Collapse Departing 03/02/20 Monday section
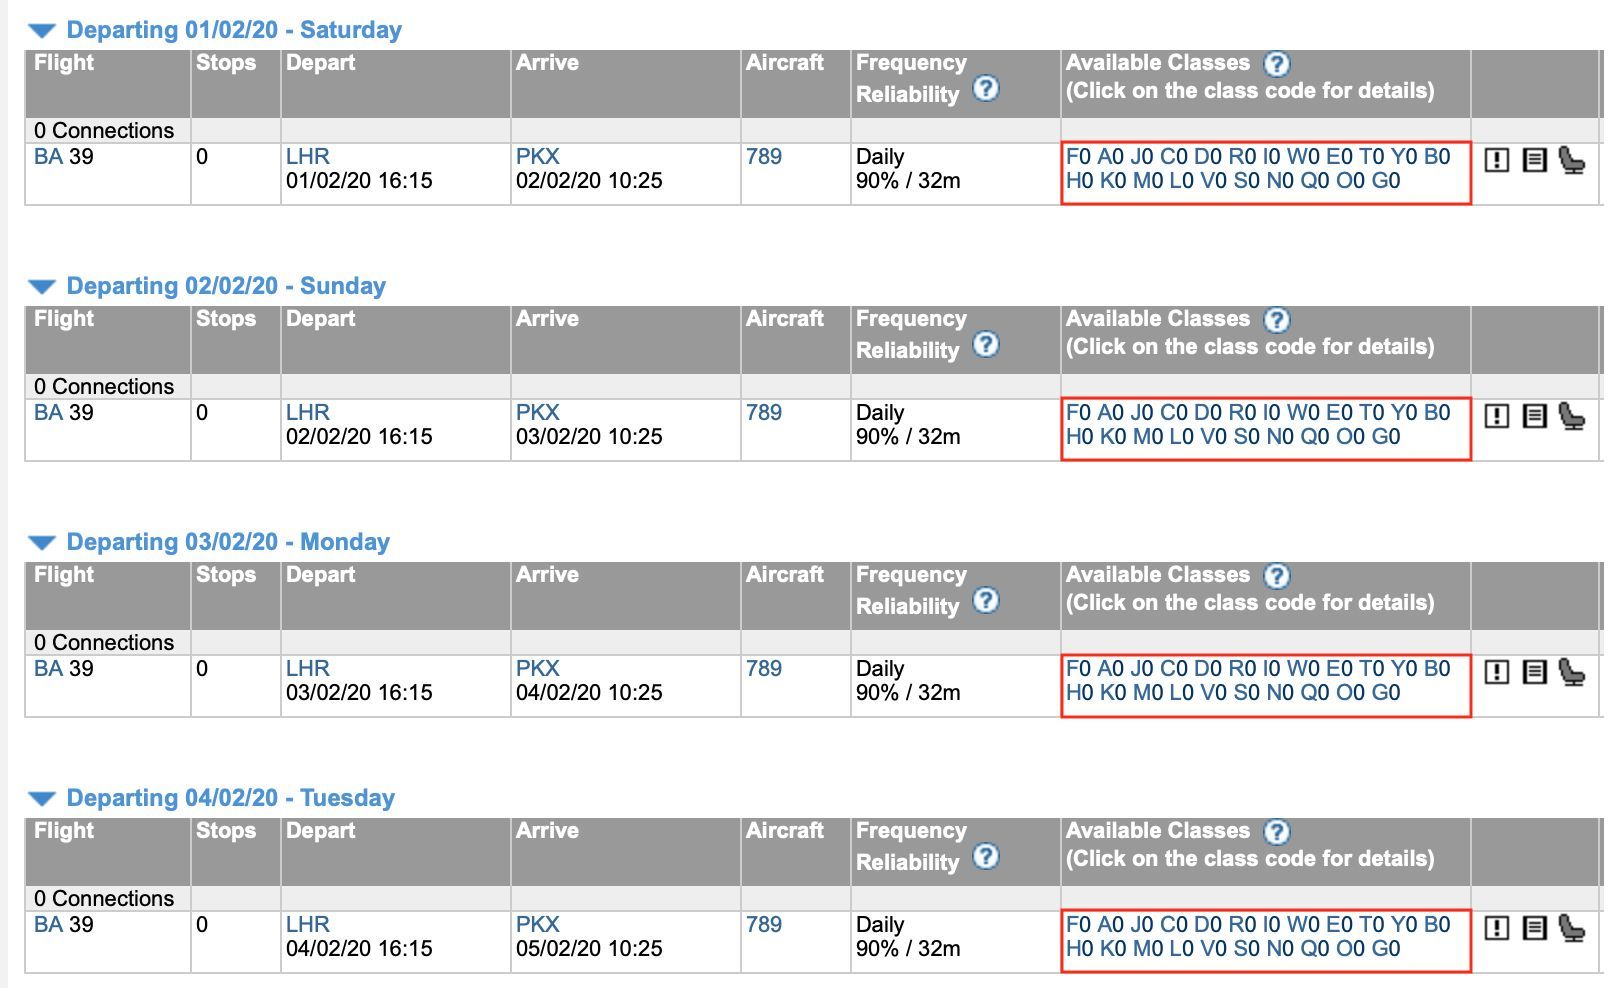The width and height of the screenshot is (1612, 988). [x=42, y=543]
